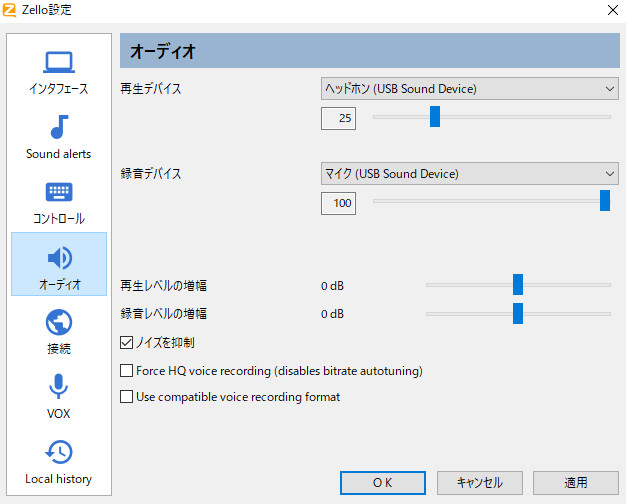Select the VOX microphone icon
The image size is (626, 504).
pyautogui.click(x=59, y=387)
